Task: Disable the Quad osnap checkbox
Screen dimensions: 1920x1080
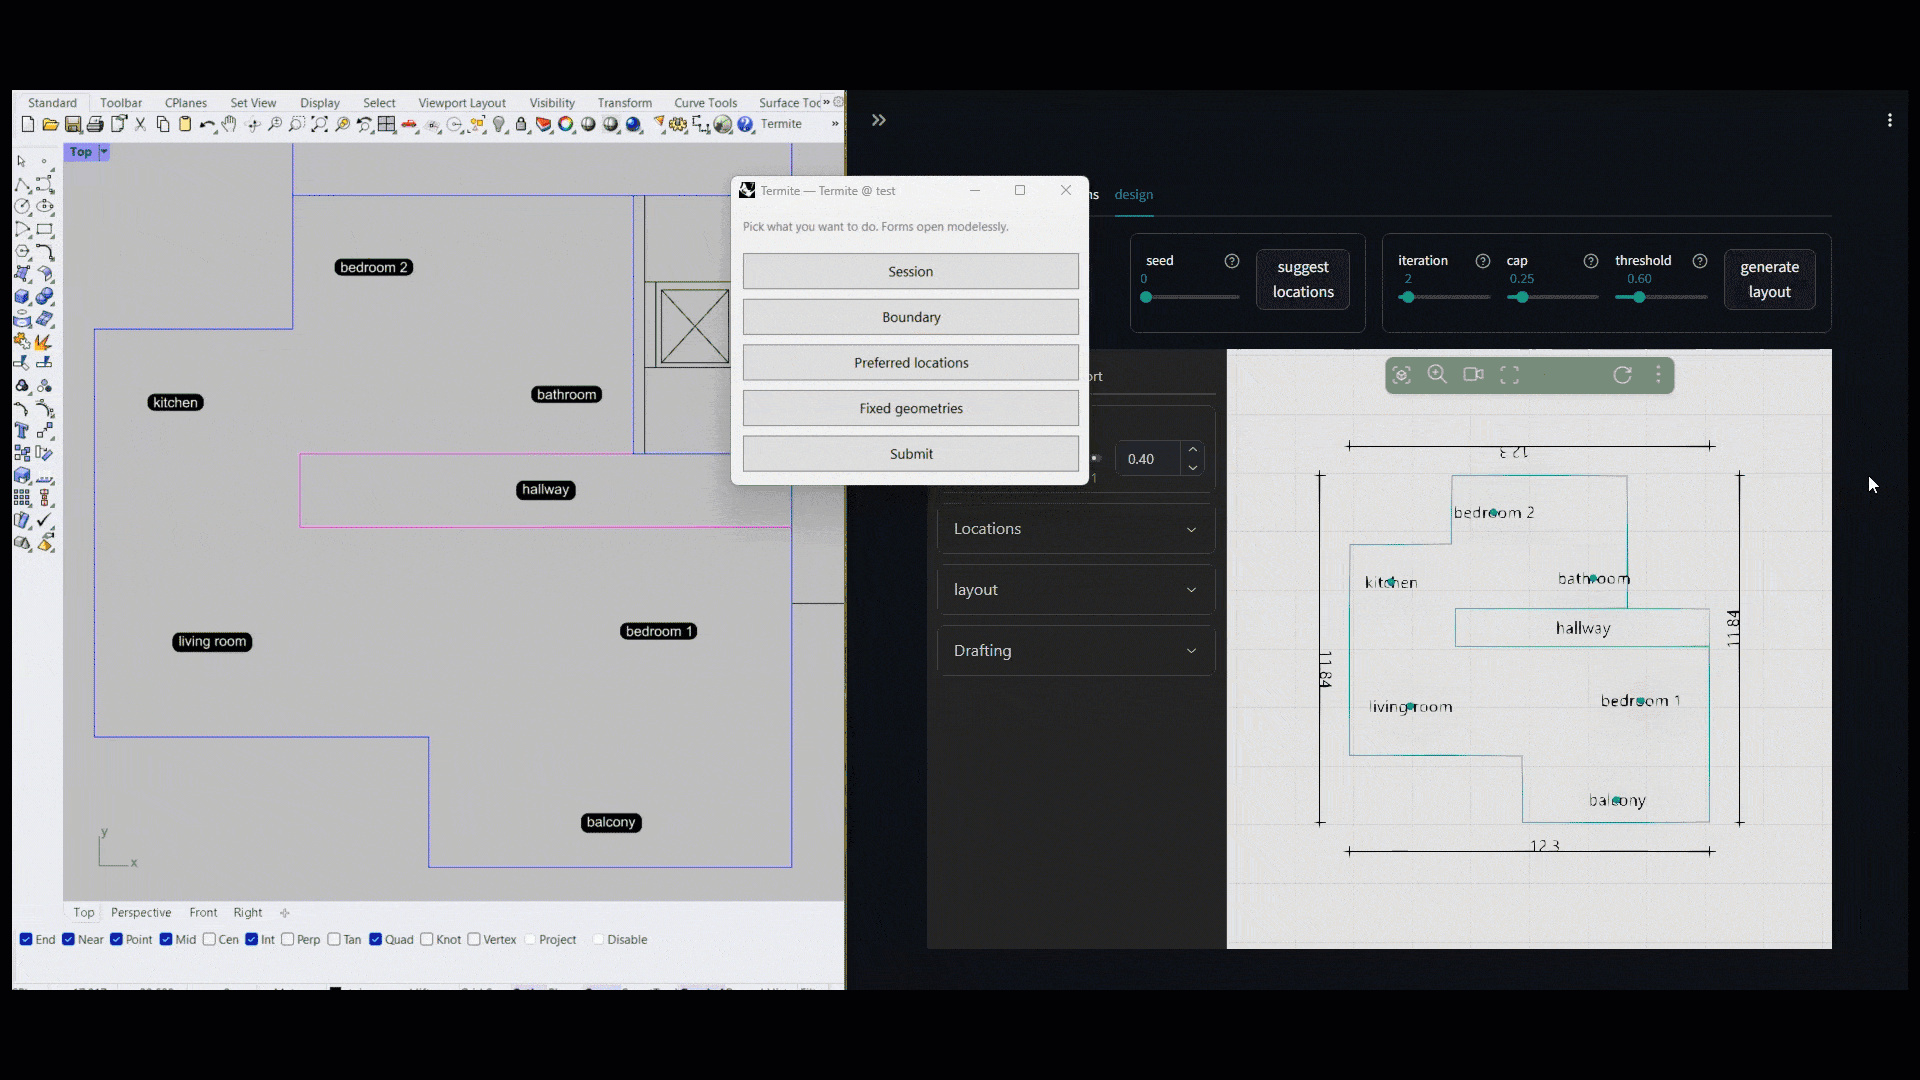Action: point(376,940)
